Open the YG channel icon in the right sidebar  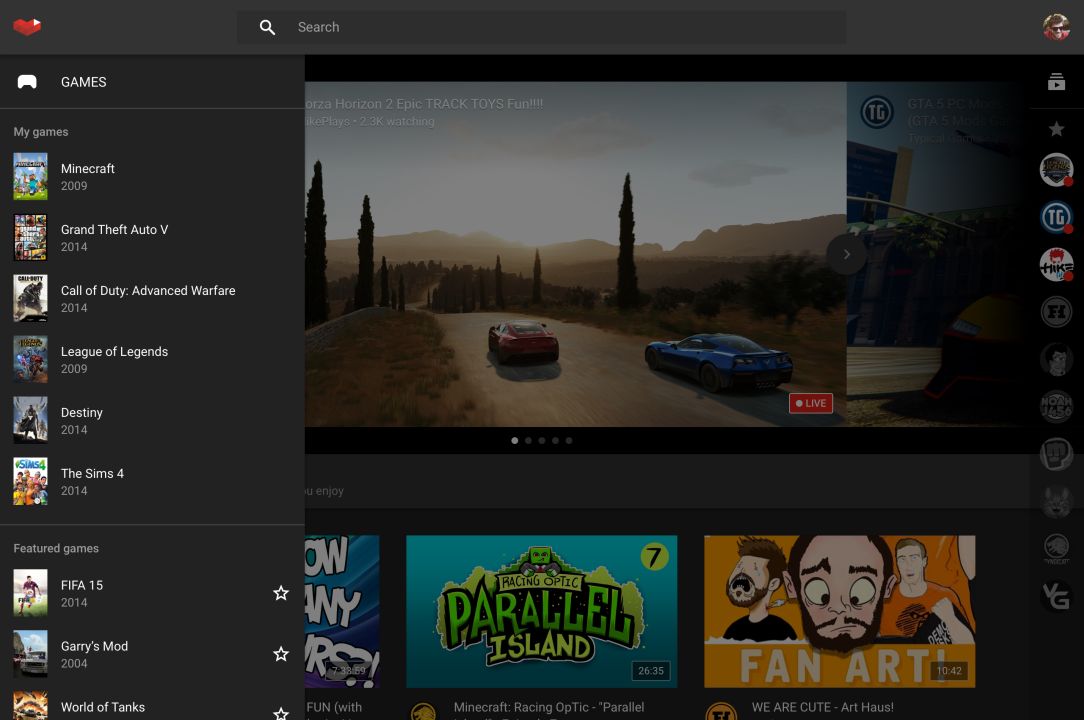click(x=1056, y=596)
